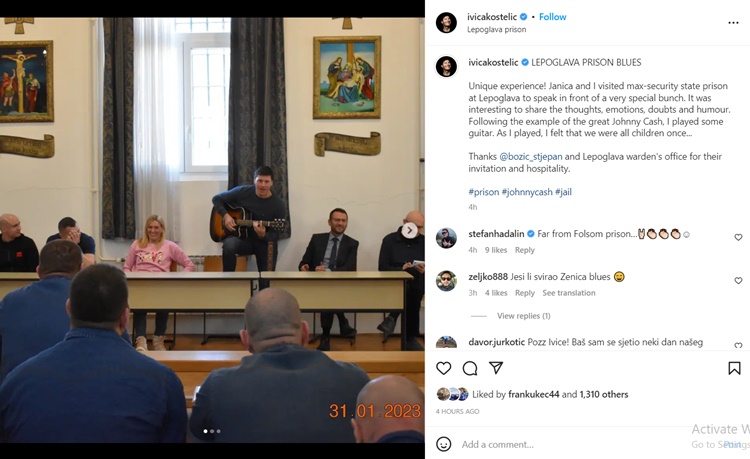Select carousel pagination dots indicator
This screenshot has width=750, height=459.
point(212,431)
